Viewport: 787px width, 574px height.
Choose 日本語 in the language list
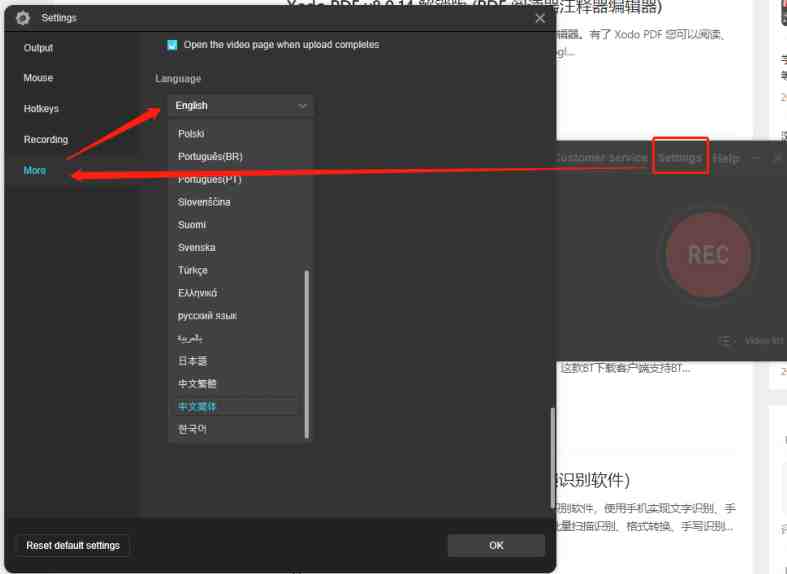(x=193, y=361)
